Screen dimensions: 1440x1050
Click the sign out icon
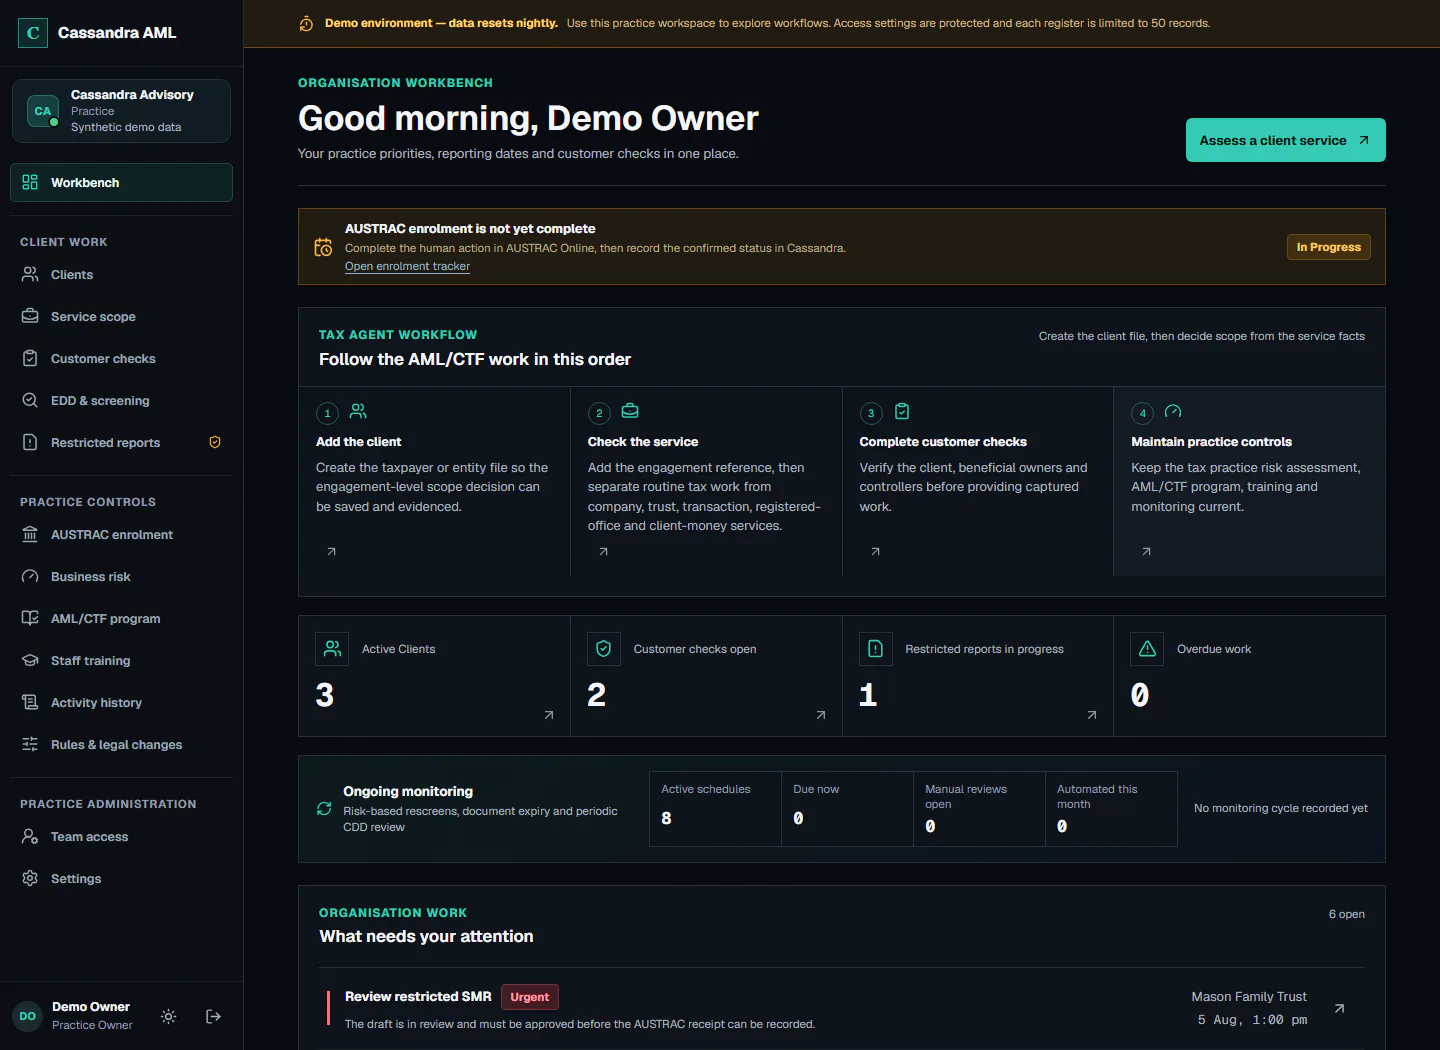[x=213, y=1017]
